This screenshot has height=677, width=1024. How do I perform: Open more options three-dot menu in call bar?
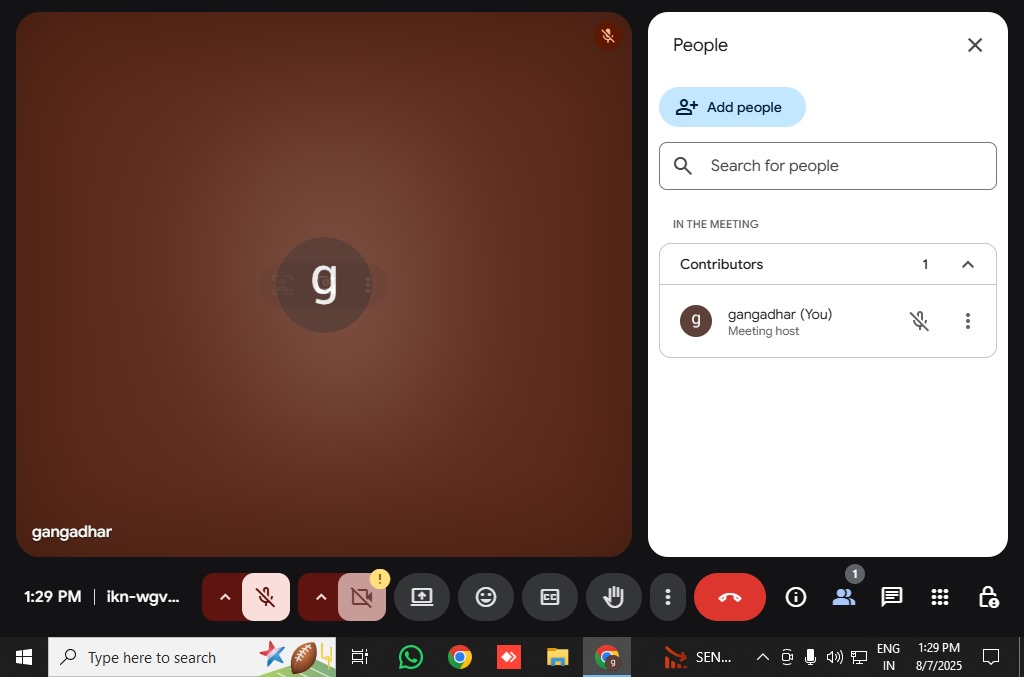[668, 597]
